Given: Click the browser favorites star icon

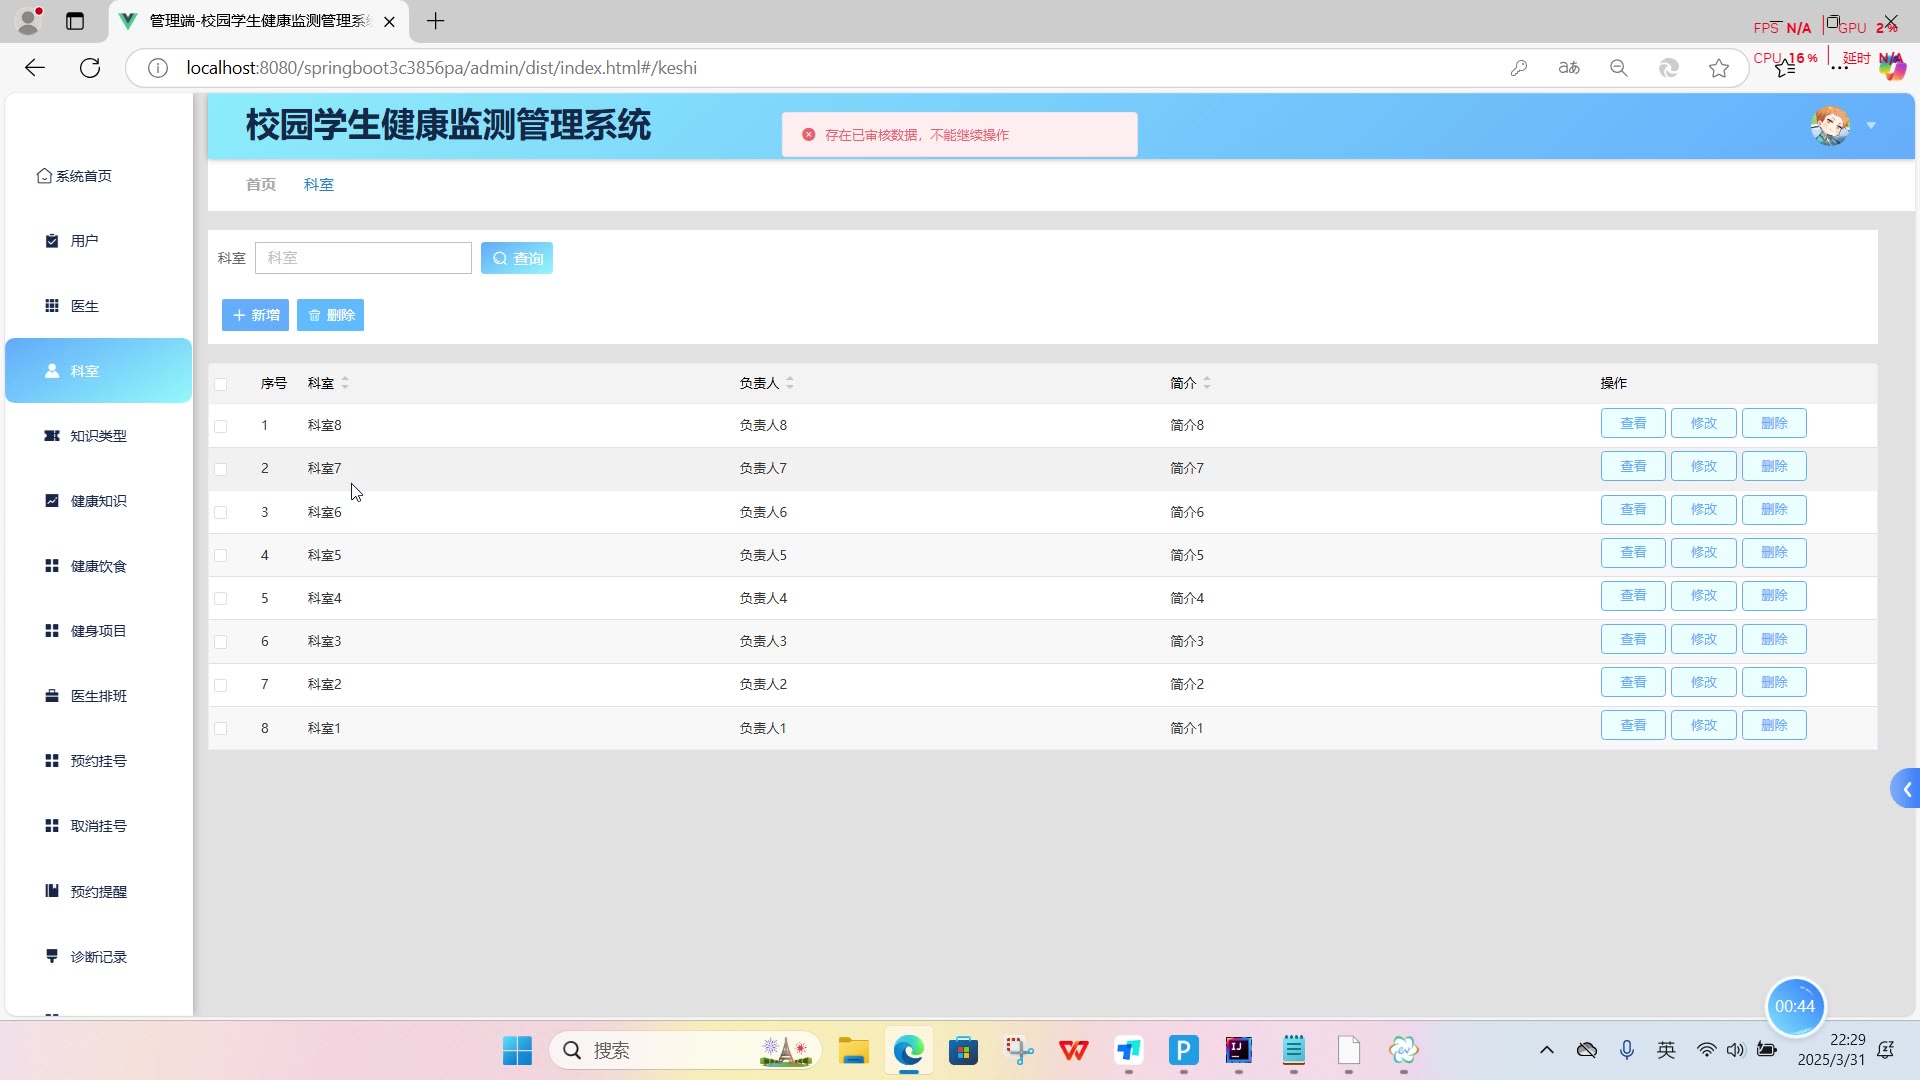Looking at the screenshot, I should (1719, 68).
